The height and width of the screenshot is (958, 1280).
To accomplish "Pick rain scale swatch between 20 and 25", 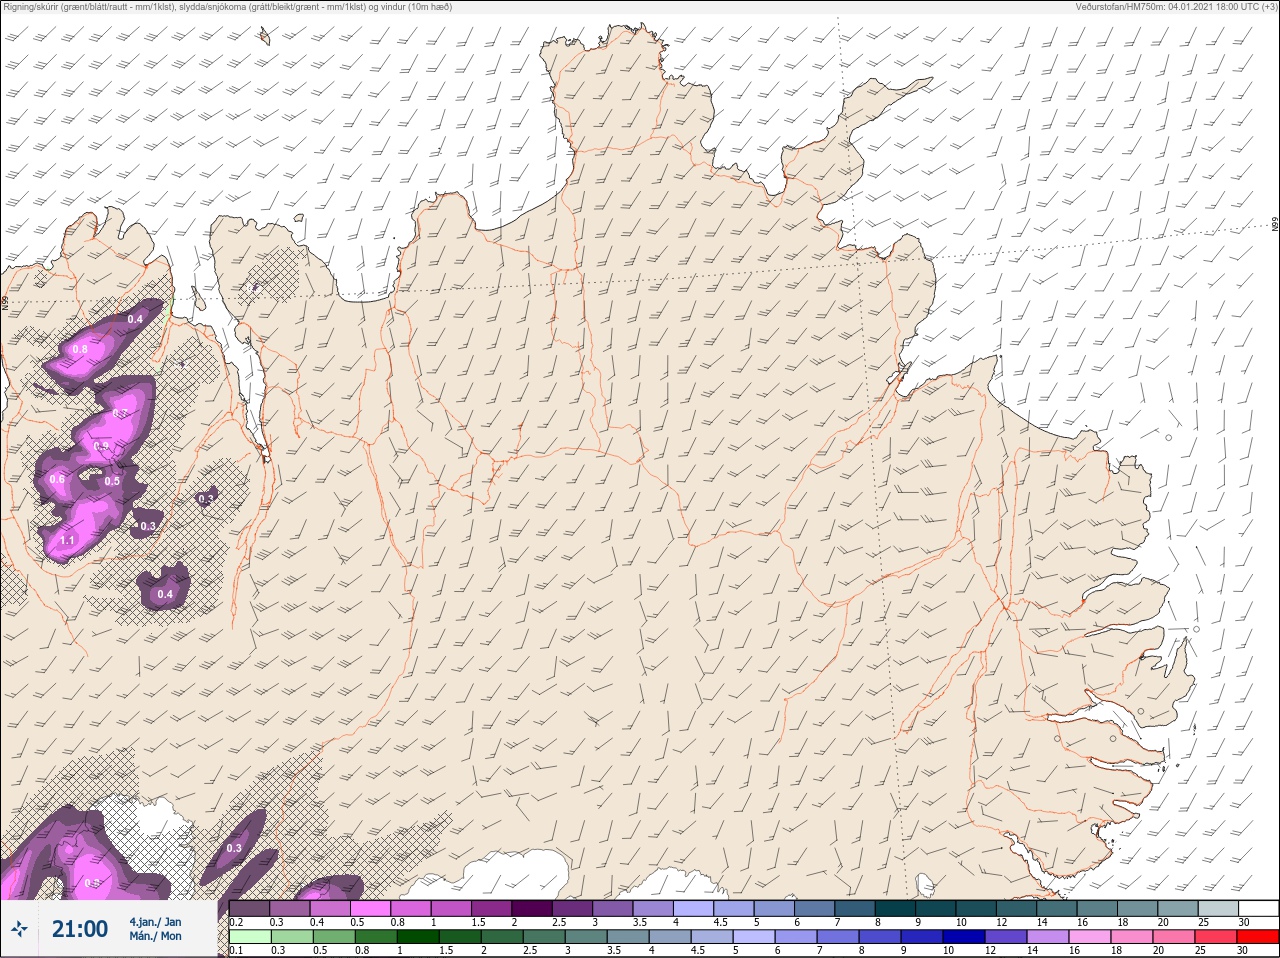I will pos(1173,937).
